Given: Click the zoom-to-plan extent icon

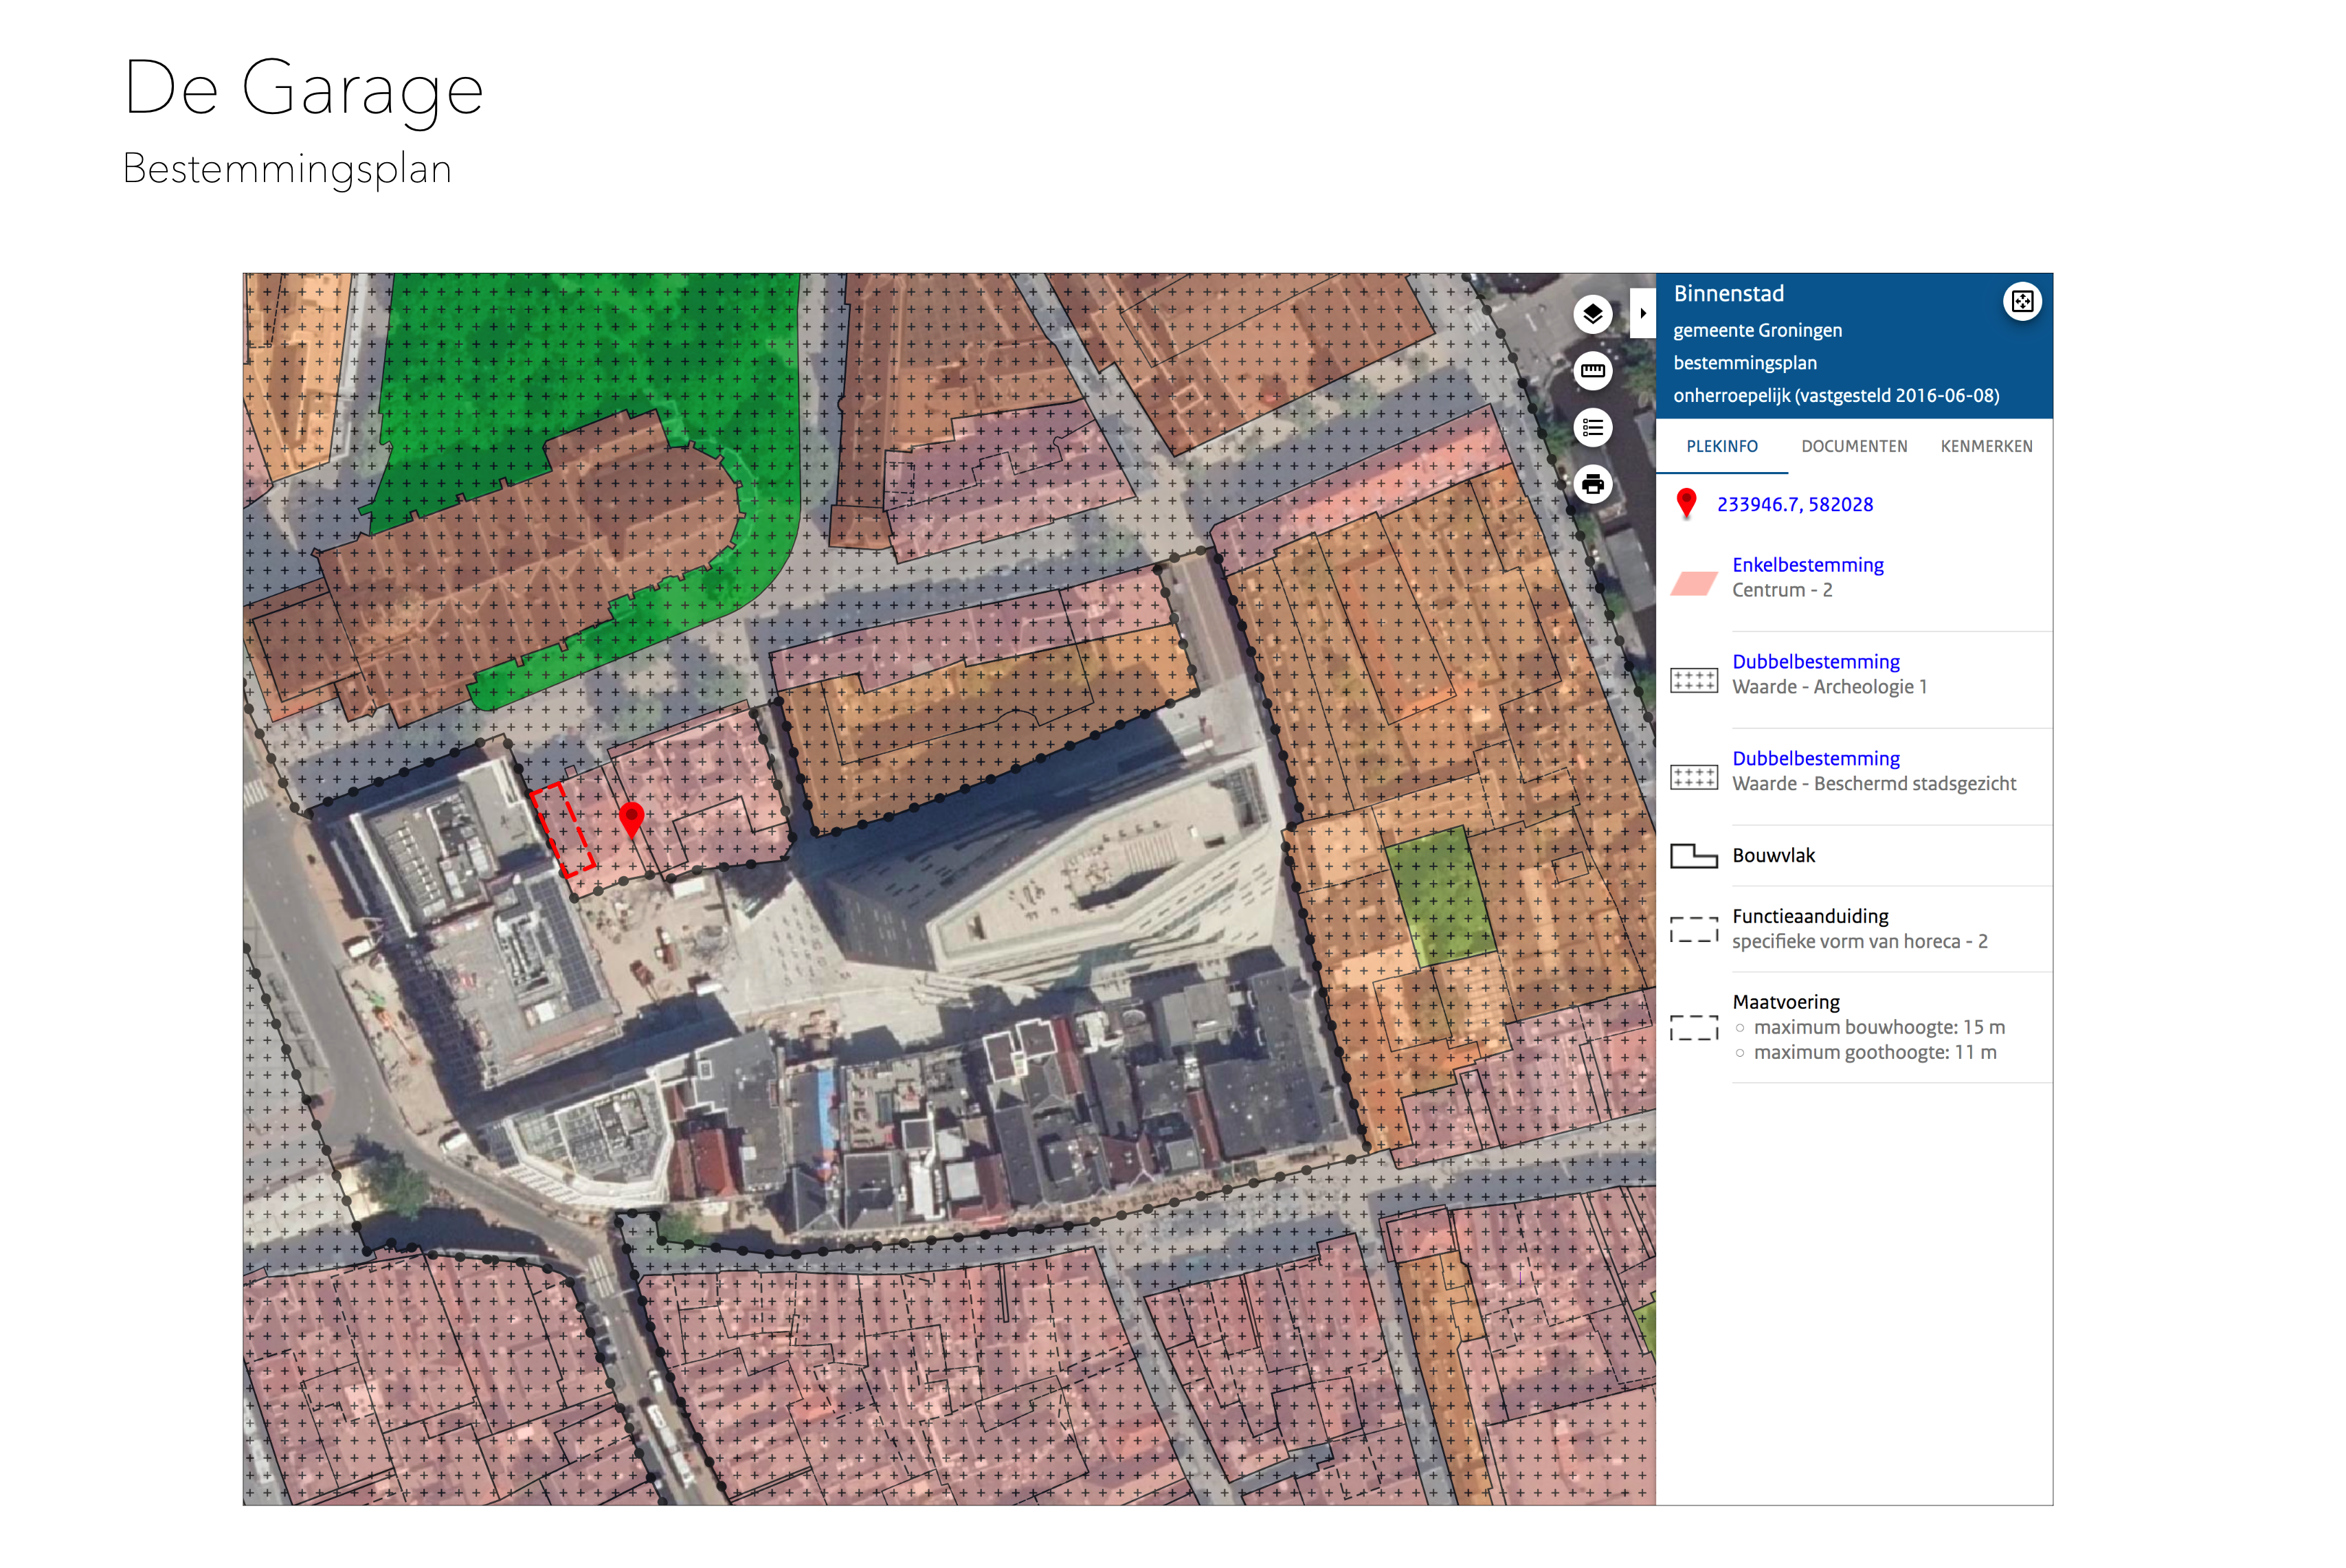Looking at the screenshot, I should point(2021,302).
